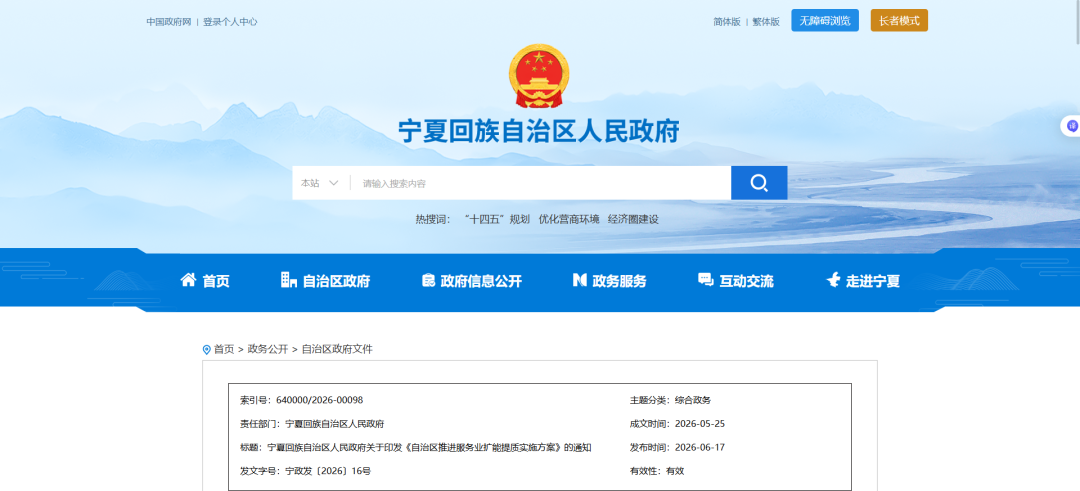Click the 自治区政府文件 breadcrumb link
Image resolution: width=1080 pixels, height=491 pixels.
pos(337,350)
